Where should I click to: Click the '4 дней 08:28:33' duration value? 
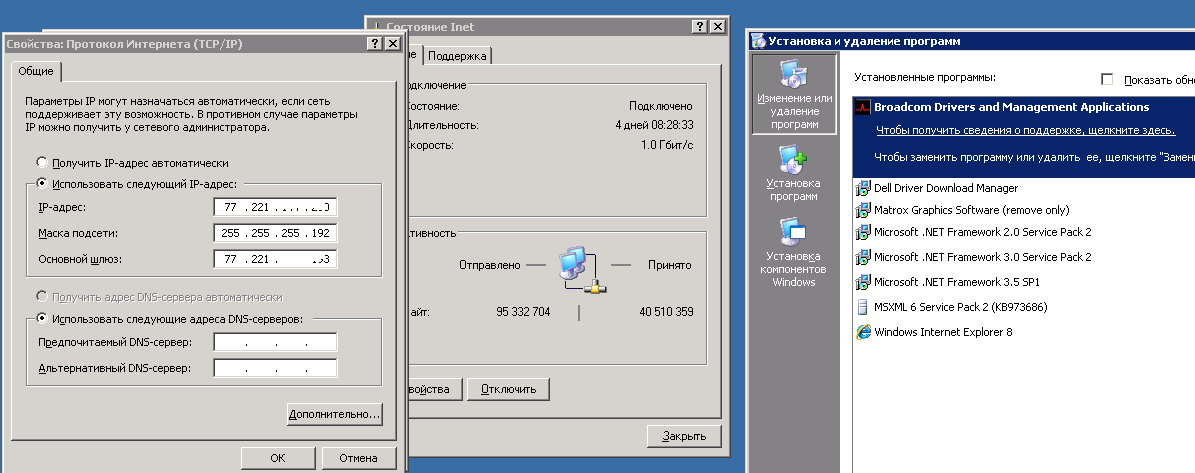654,125
